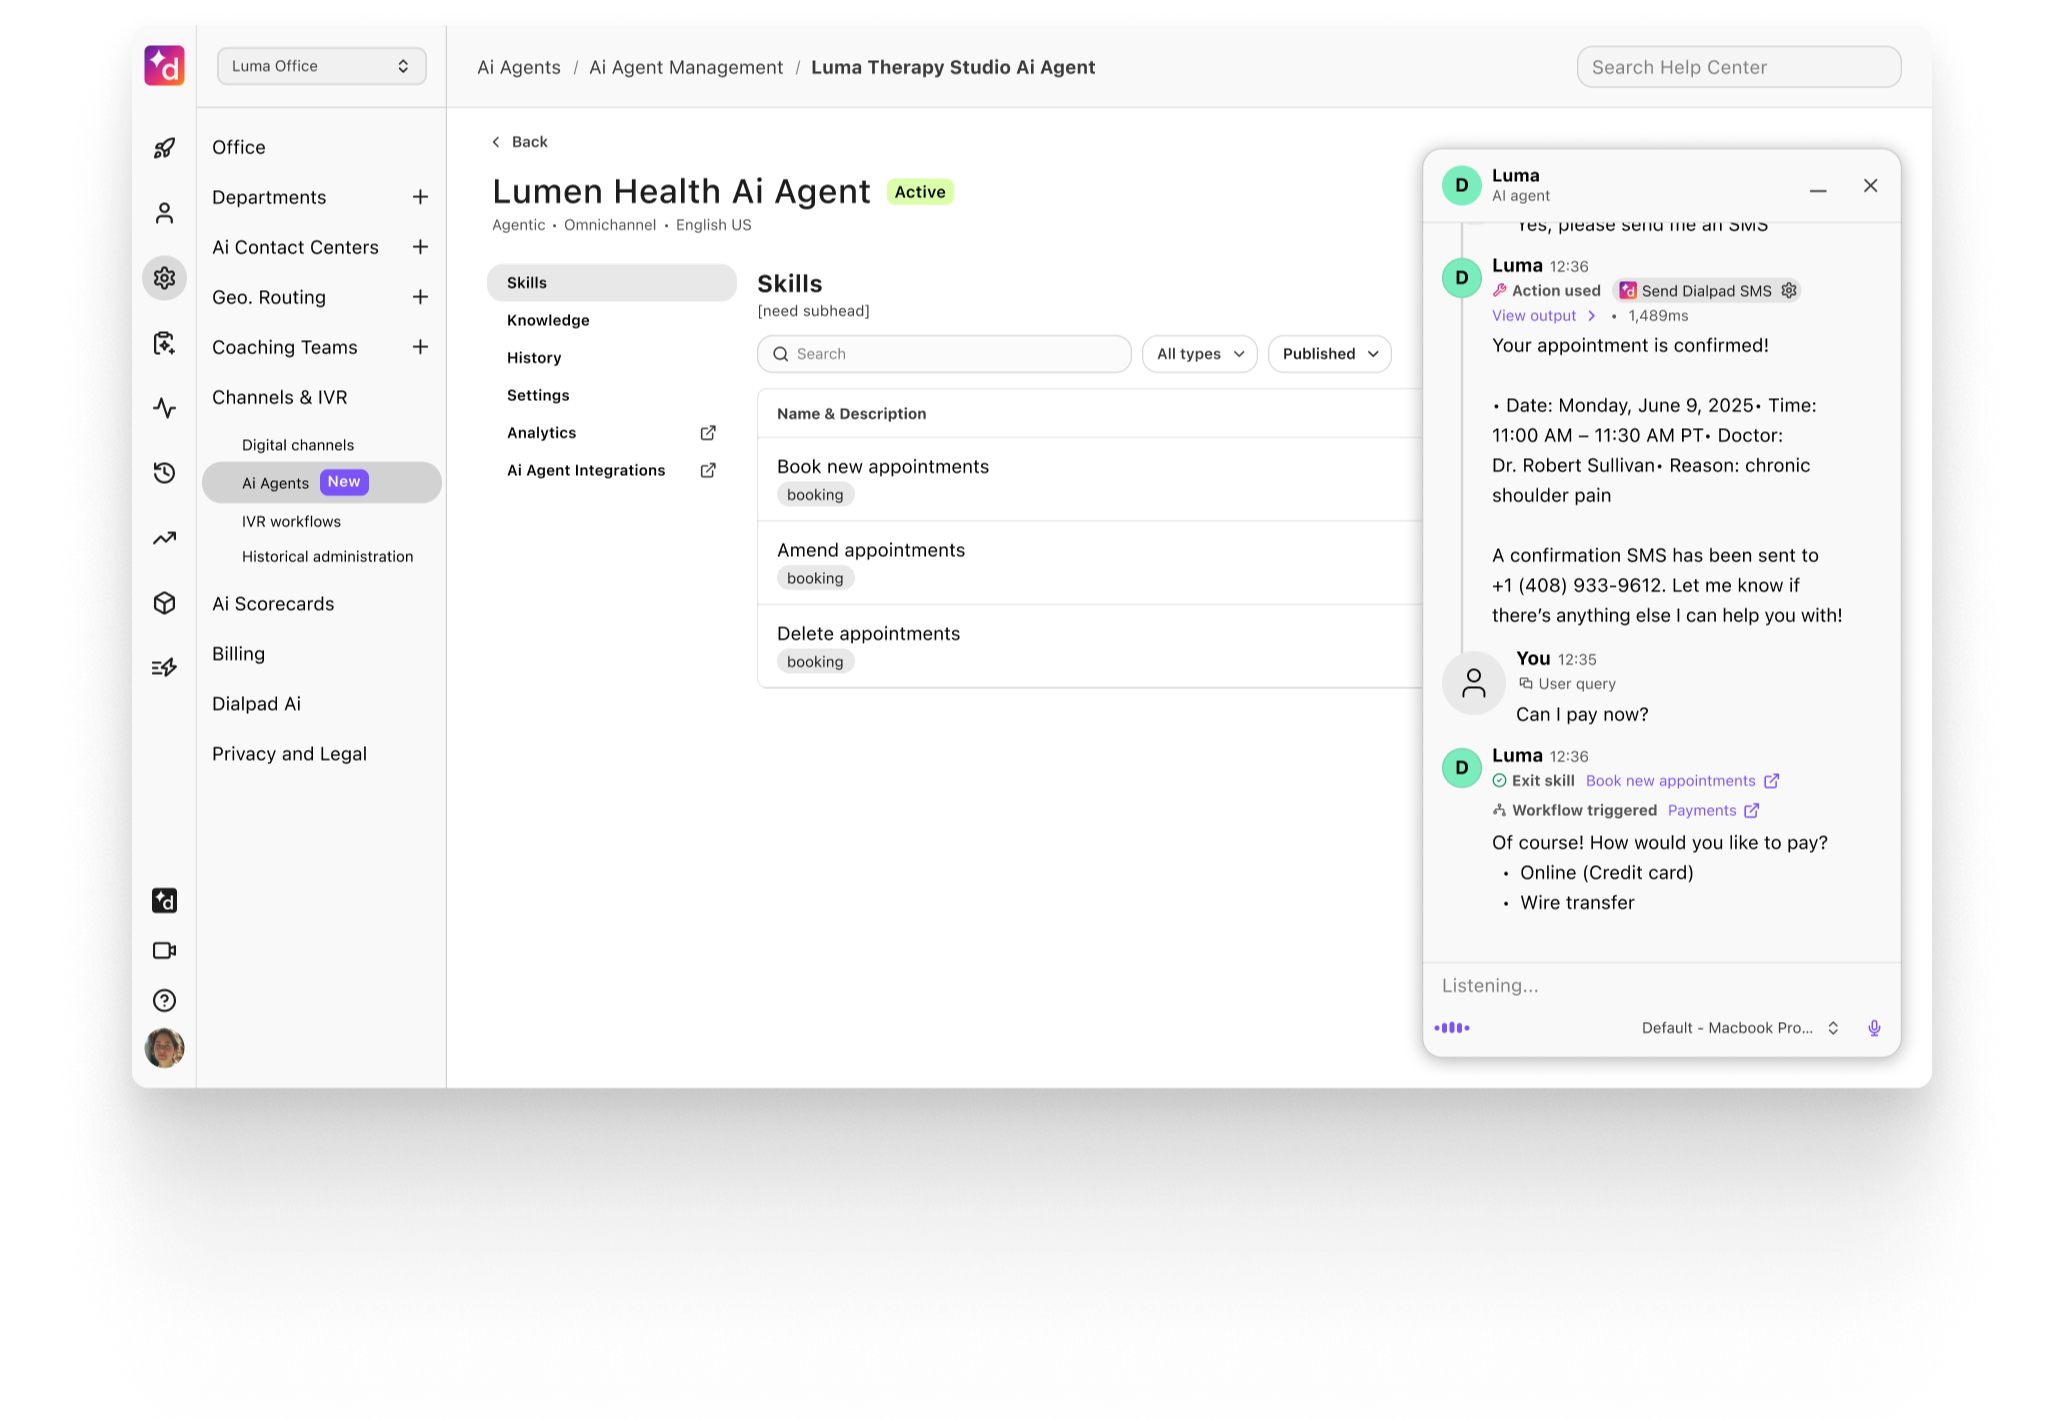Switch to the Settings tab

pyautogui.click(x=538, y=395)
